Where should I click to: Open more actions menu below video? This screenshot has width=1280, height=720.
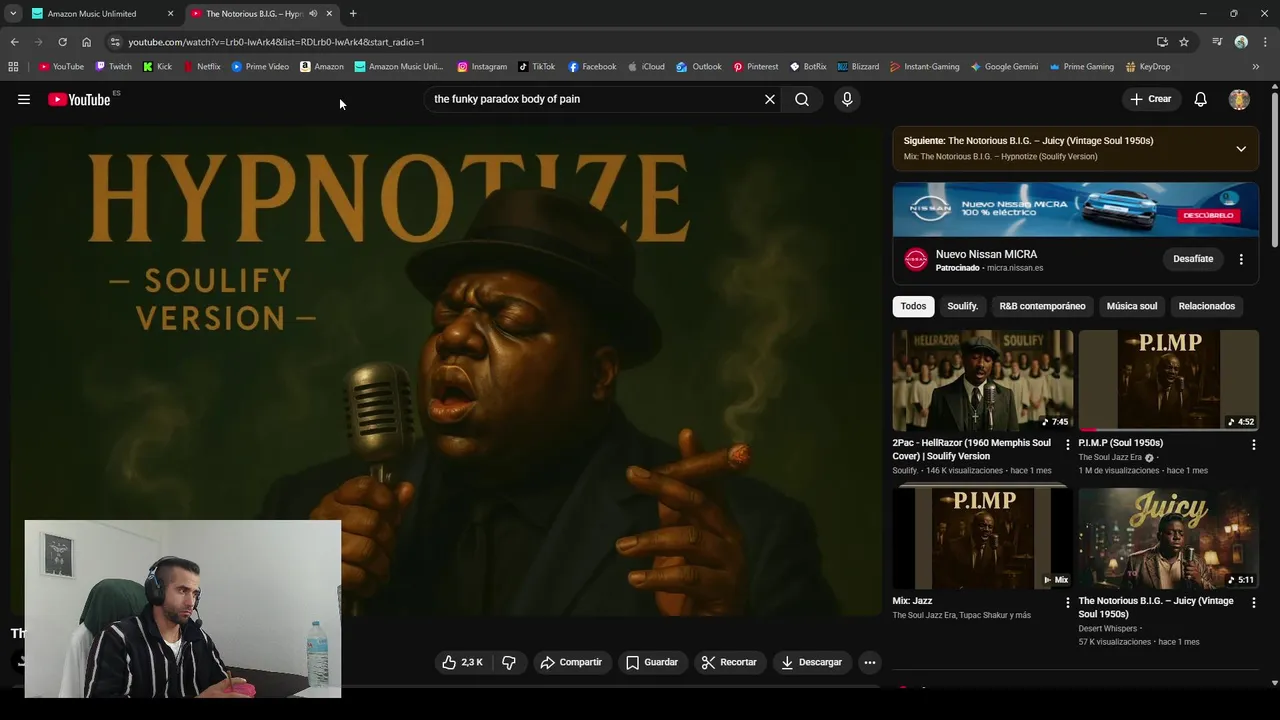[870, 662]
